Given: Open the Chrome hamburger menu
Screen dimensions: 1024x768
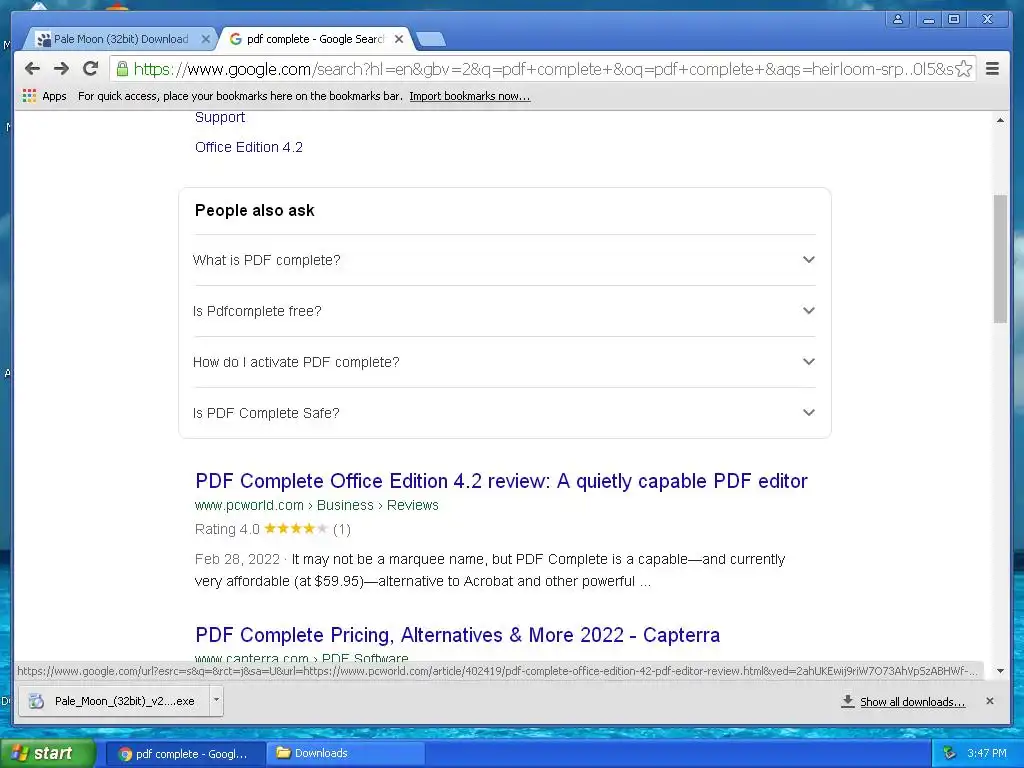Looking at the screenshot, I should [992, 69].
